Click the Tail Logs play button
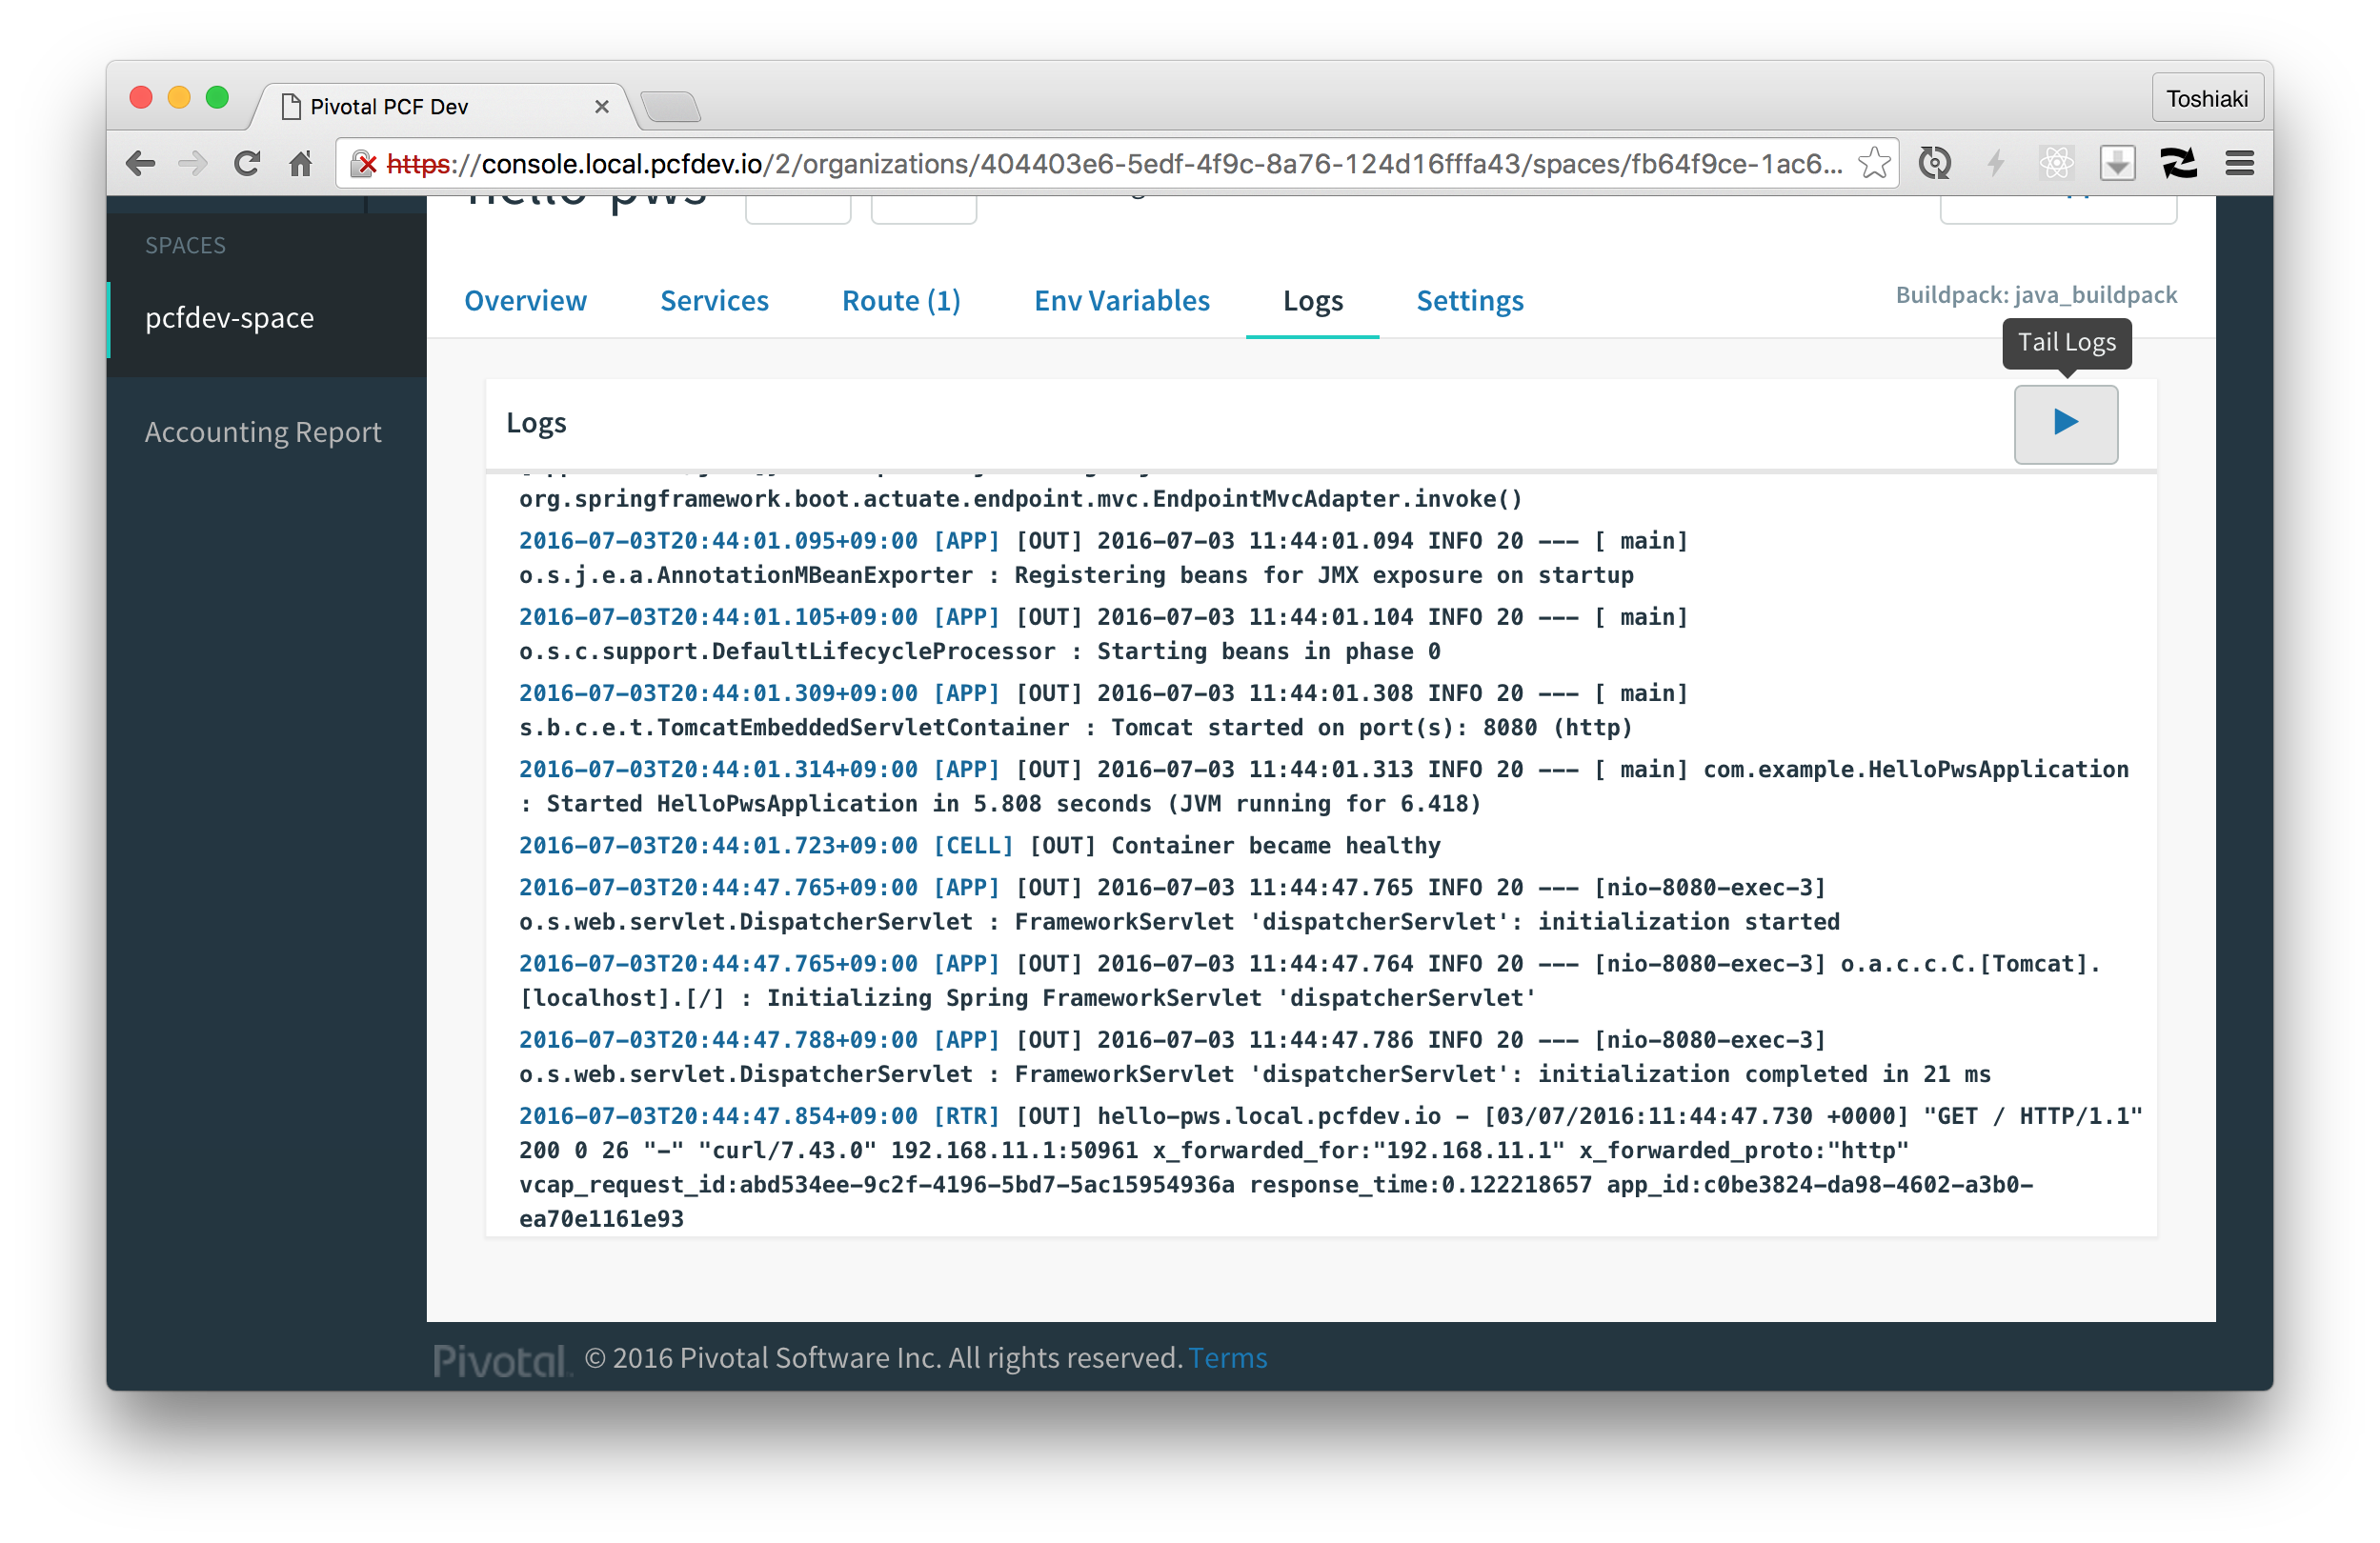This screenshot has height=1543, width=2380. (x=2065, y=423)
